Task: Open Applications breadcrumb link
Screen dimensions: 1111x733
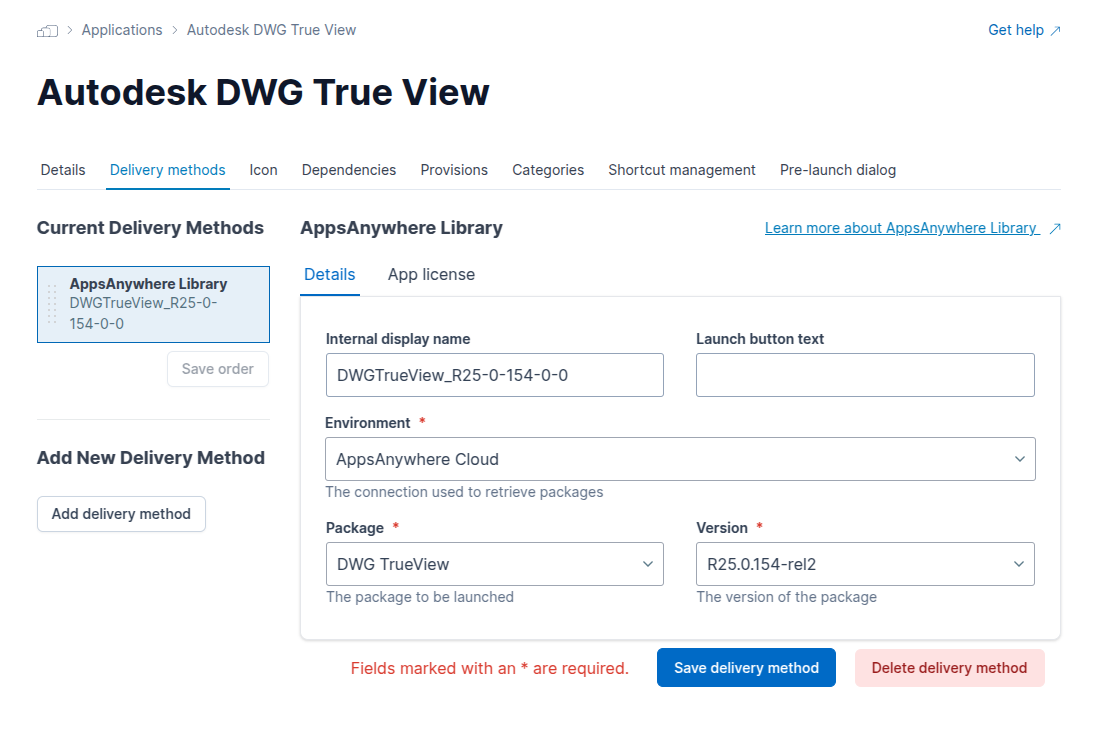Action: point(122,30)
